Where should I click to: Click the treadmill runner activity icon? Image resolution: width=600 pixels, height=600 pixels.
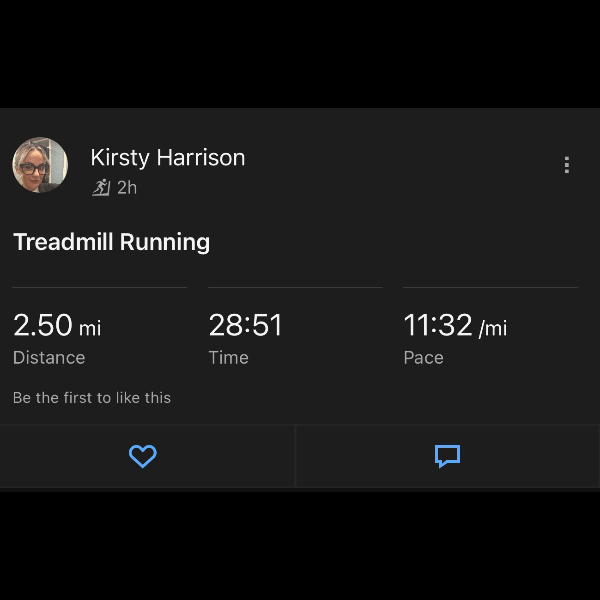[101, 187]
